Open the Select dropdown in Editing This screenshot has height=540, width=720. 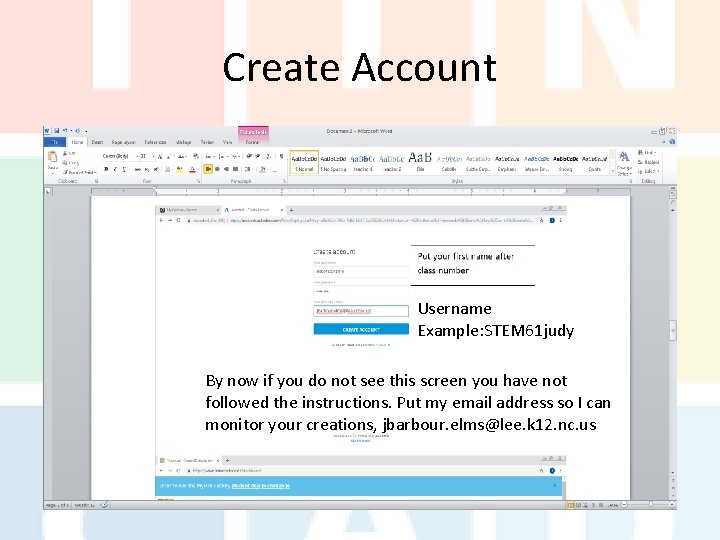click(648, 171)
